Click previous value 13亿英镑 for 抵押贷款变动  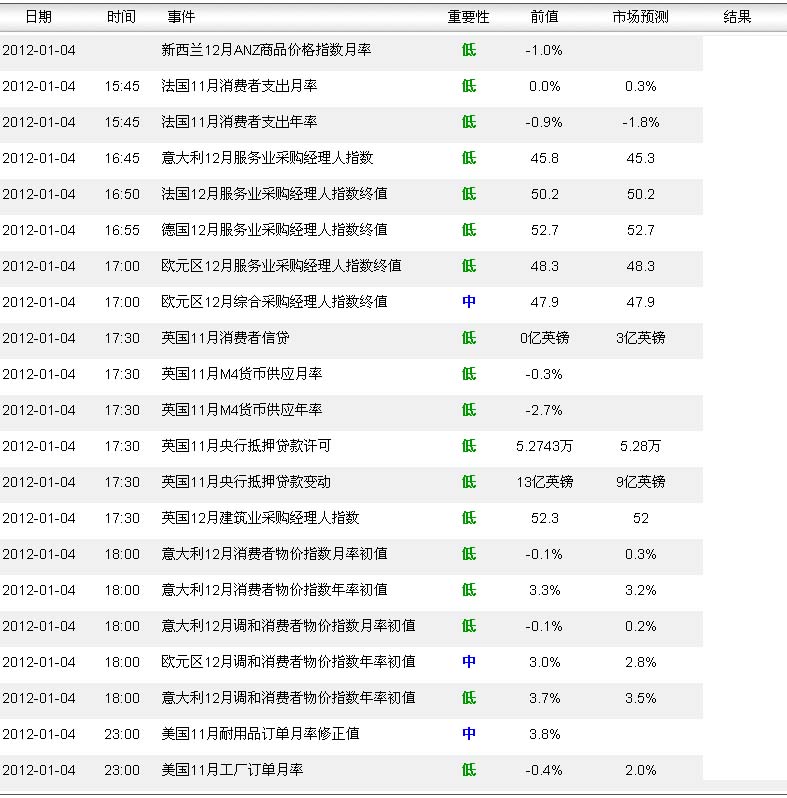[545, 482]
